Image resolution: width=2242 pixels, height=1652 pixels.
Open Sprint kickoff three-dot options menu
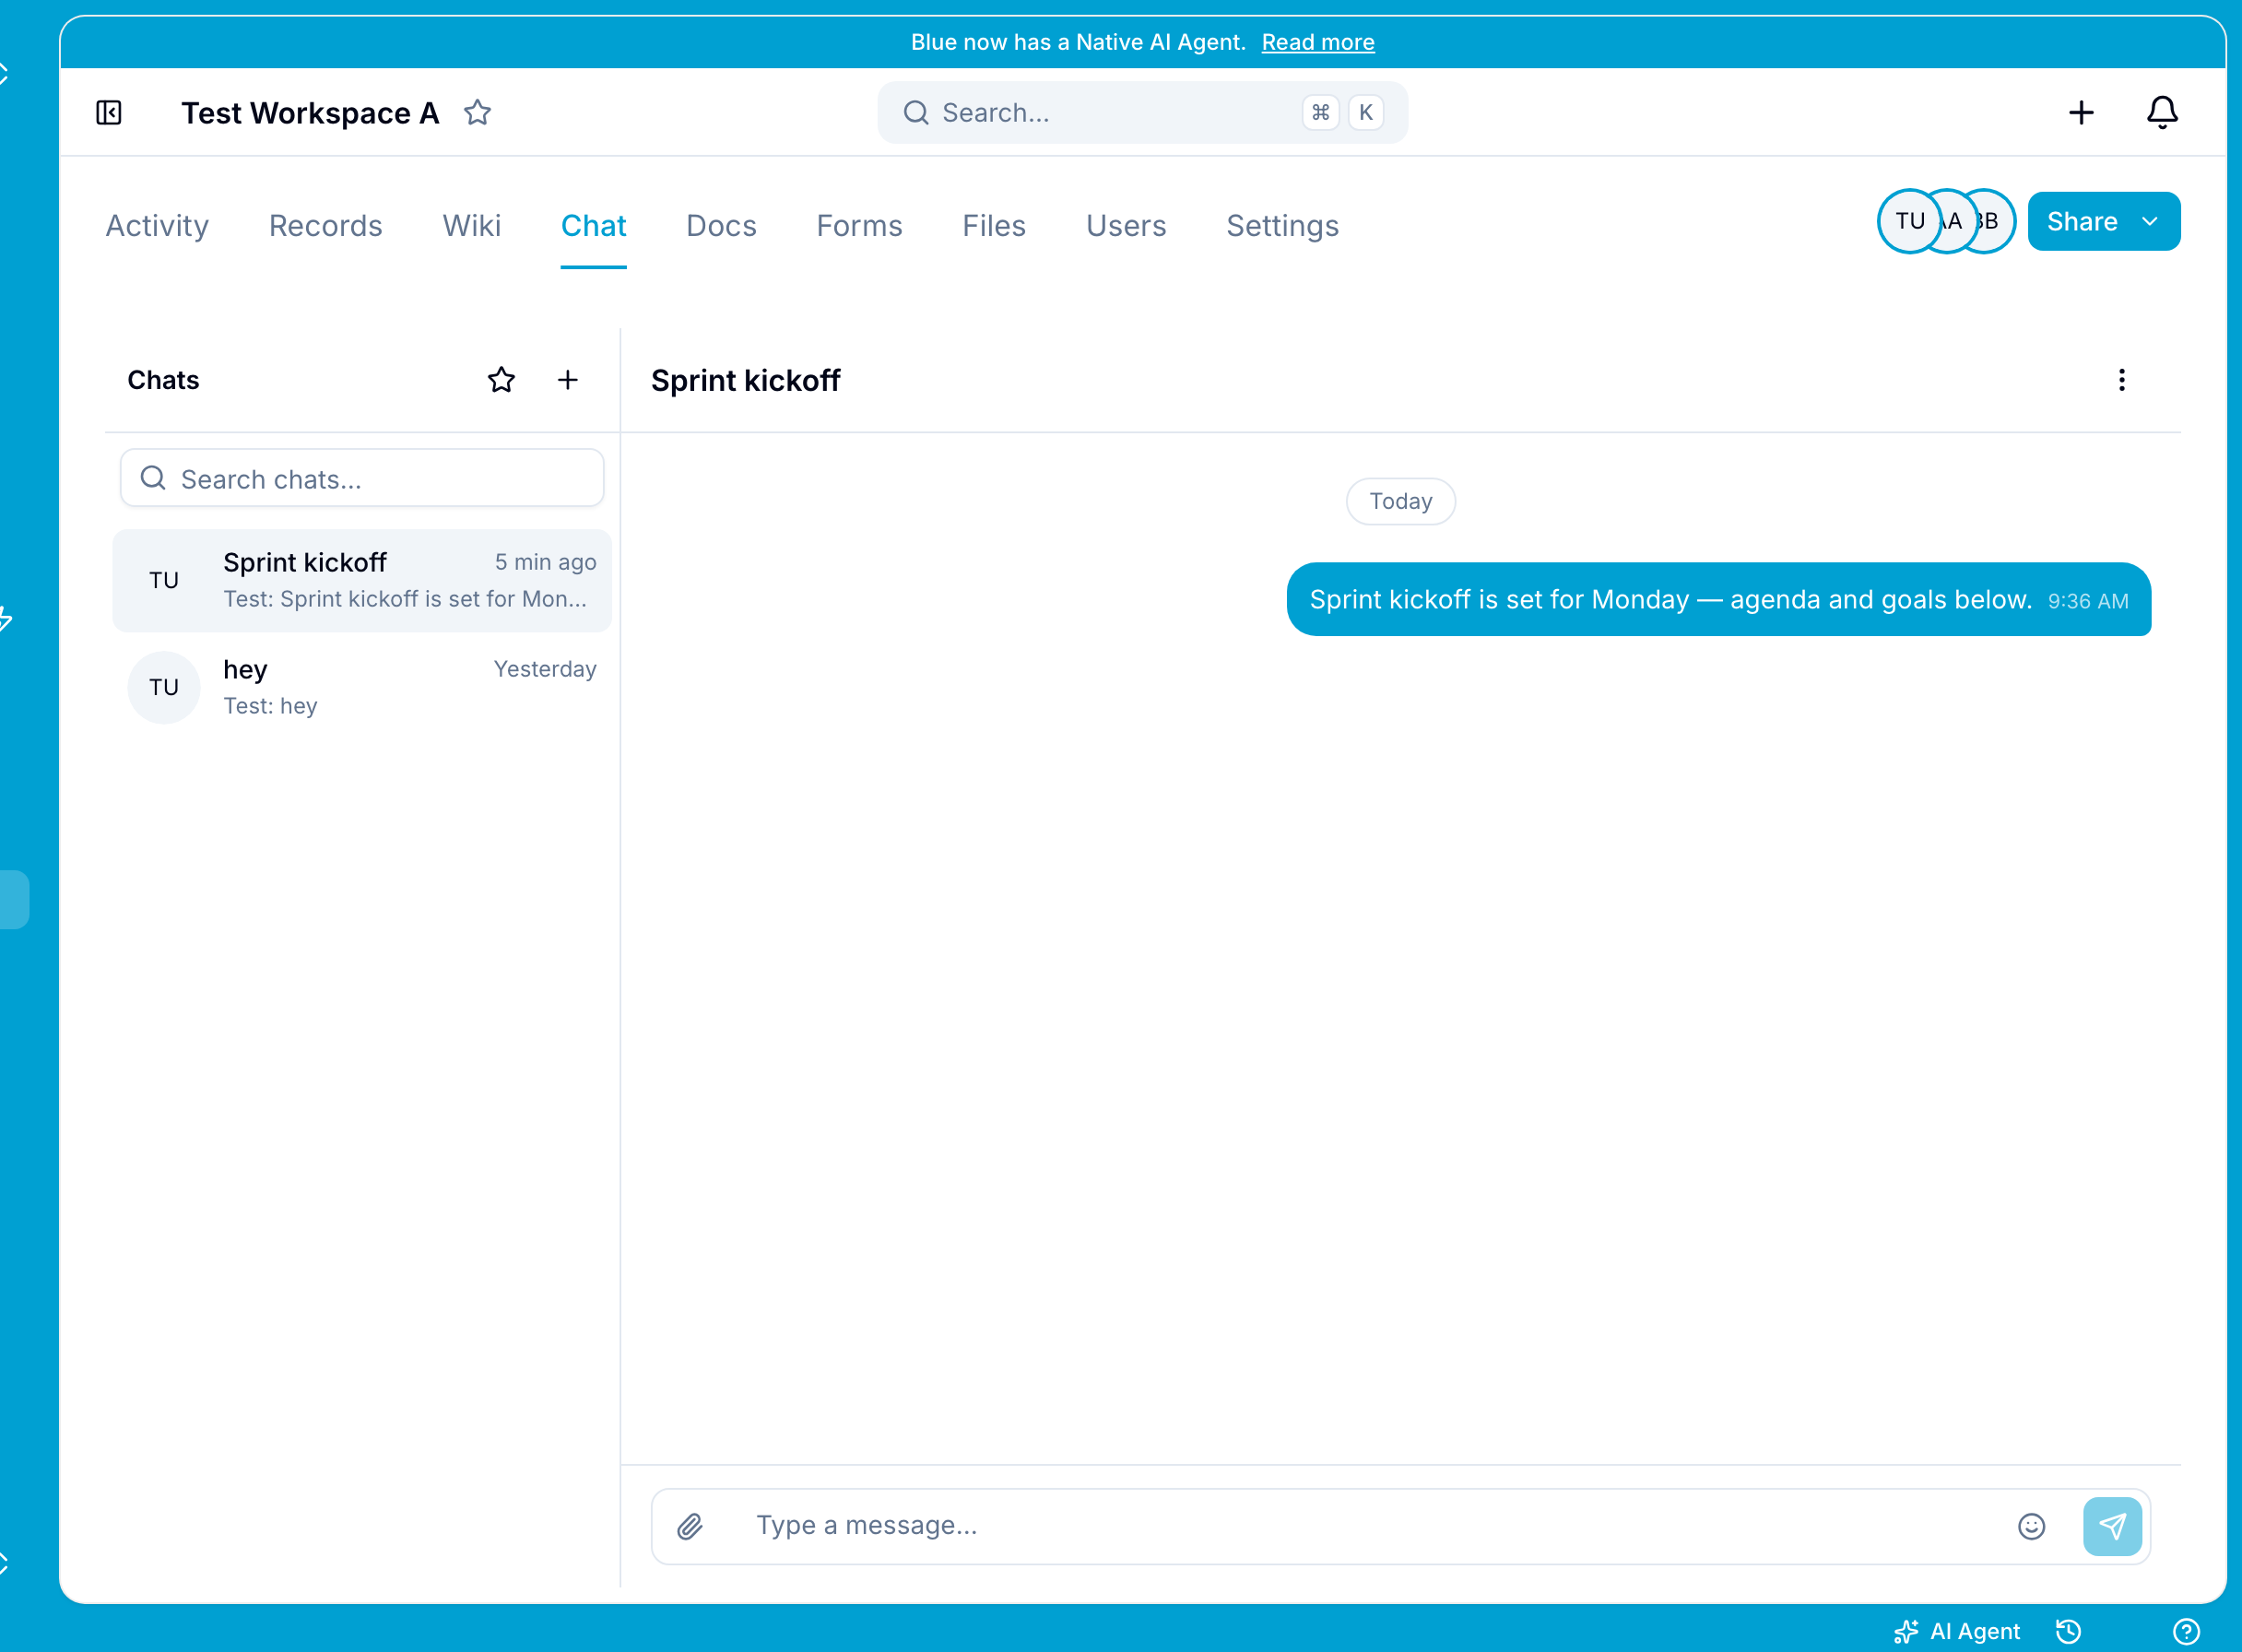[x=2121, y=380]
